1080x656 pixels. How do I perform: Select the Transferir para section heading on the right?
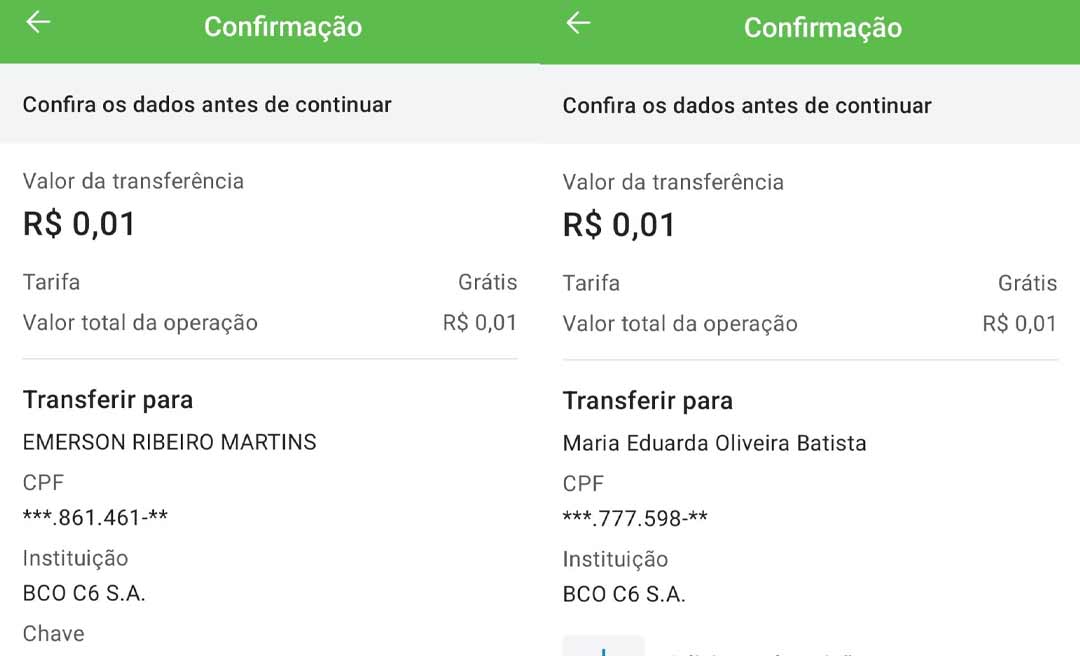pyautogui.click(x=647, y=401)
